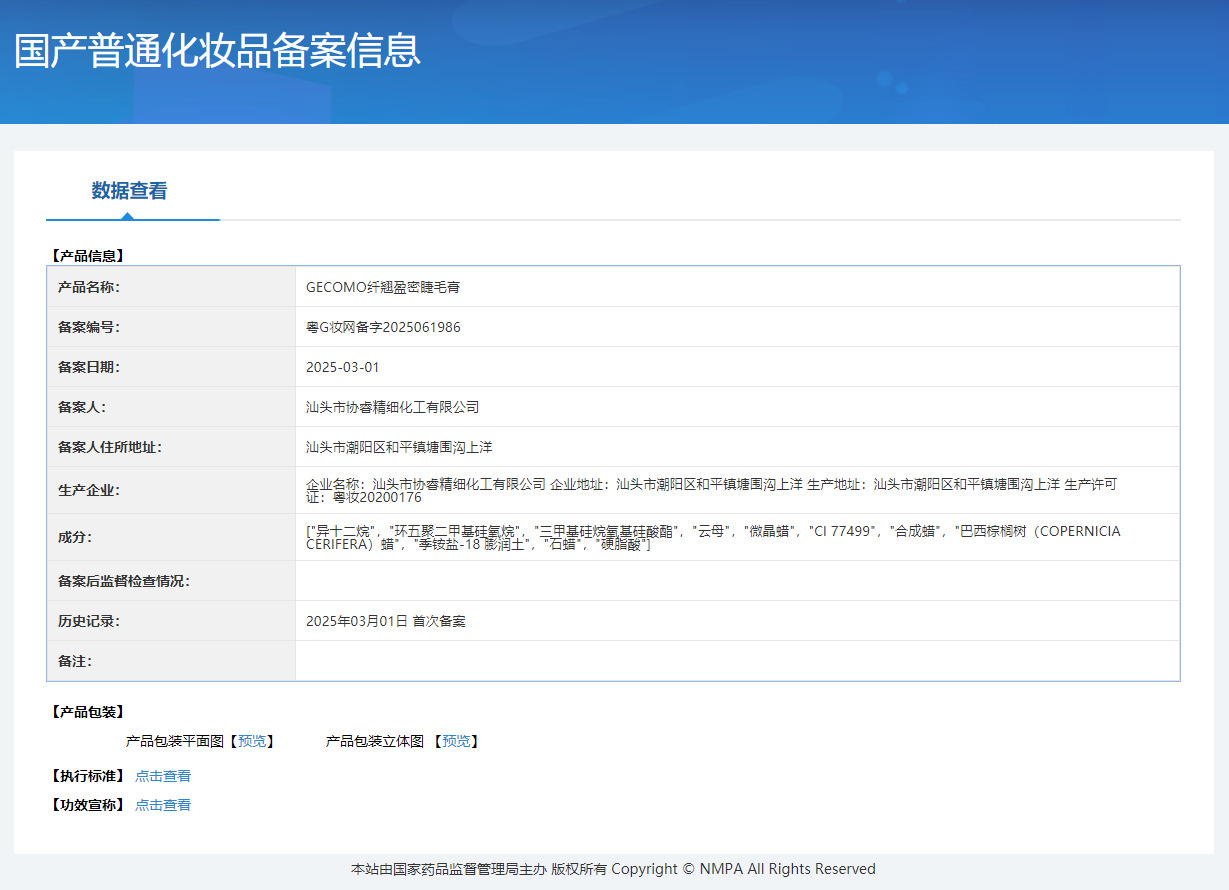Screen dimensions: 1229x890
Task: Click the 备案日期: row label
Action: point(89,367)
